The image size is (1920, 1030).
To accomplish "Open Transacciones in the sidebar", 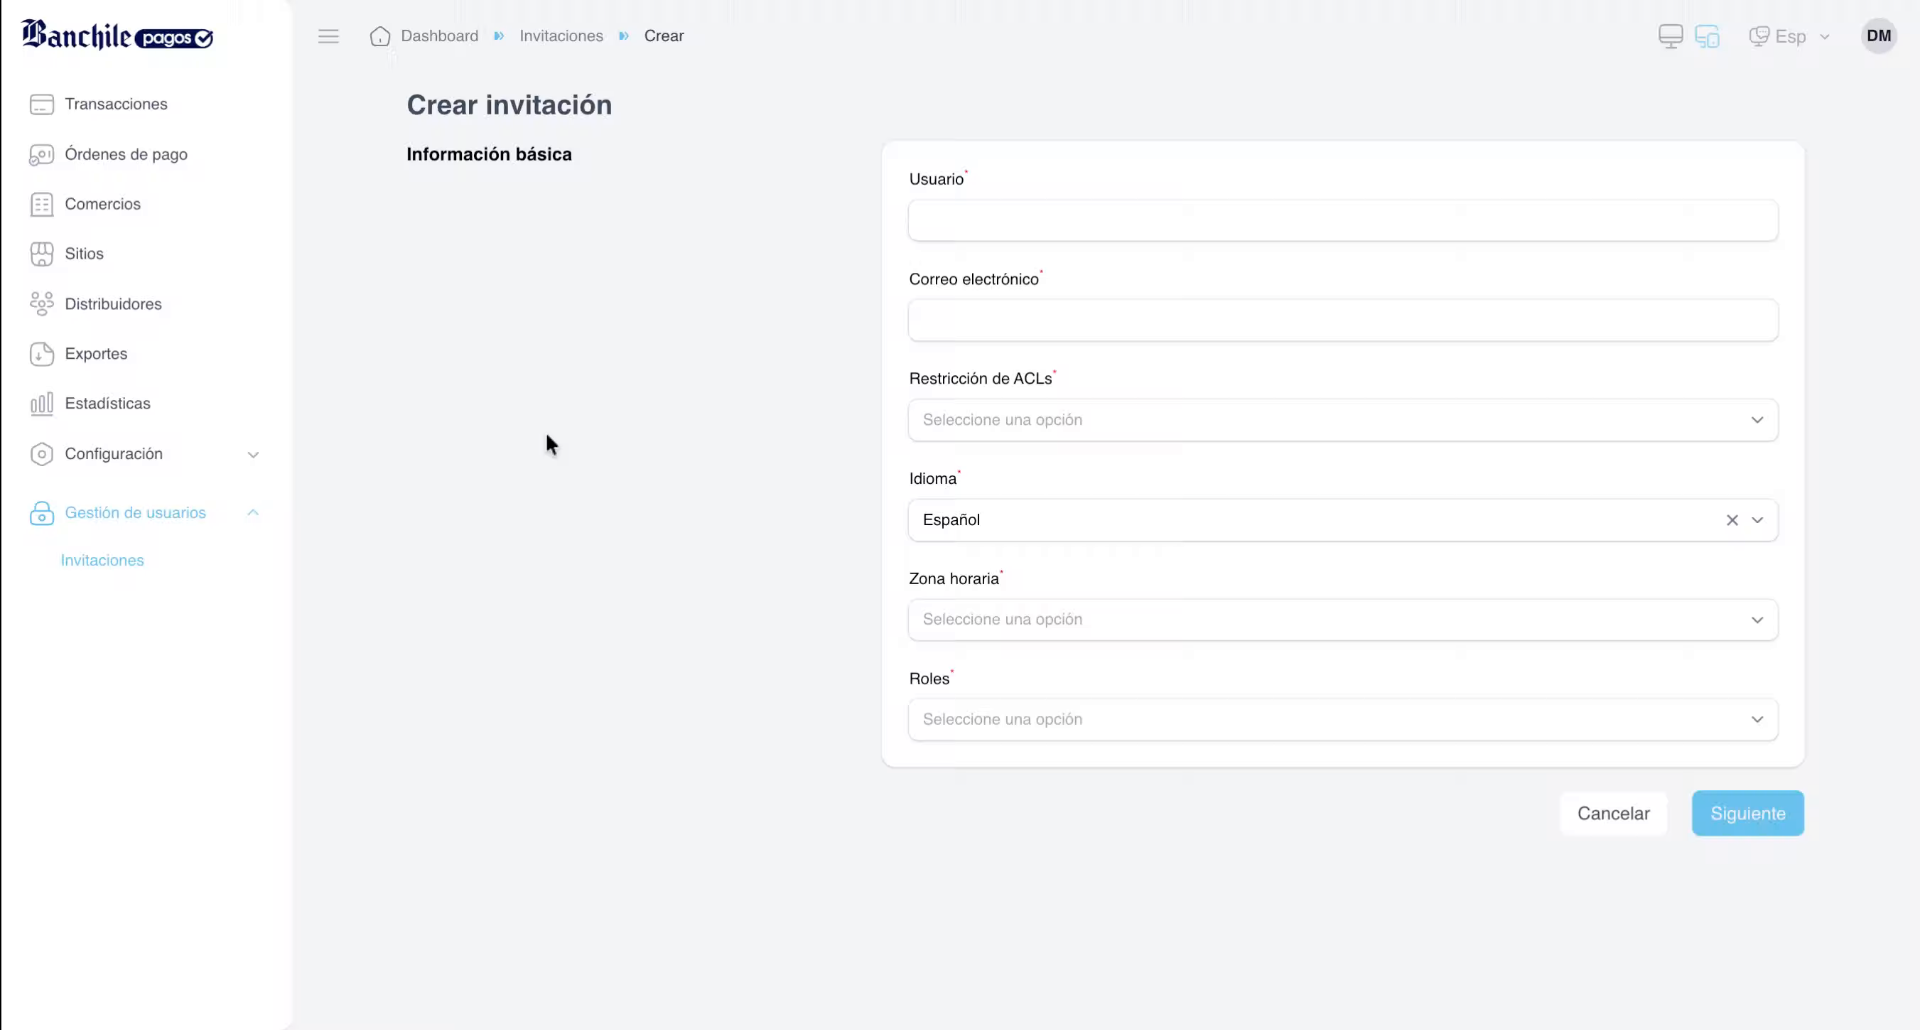I will point(116,104).
